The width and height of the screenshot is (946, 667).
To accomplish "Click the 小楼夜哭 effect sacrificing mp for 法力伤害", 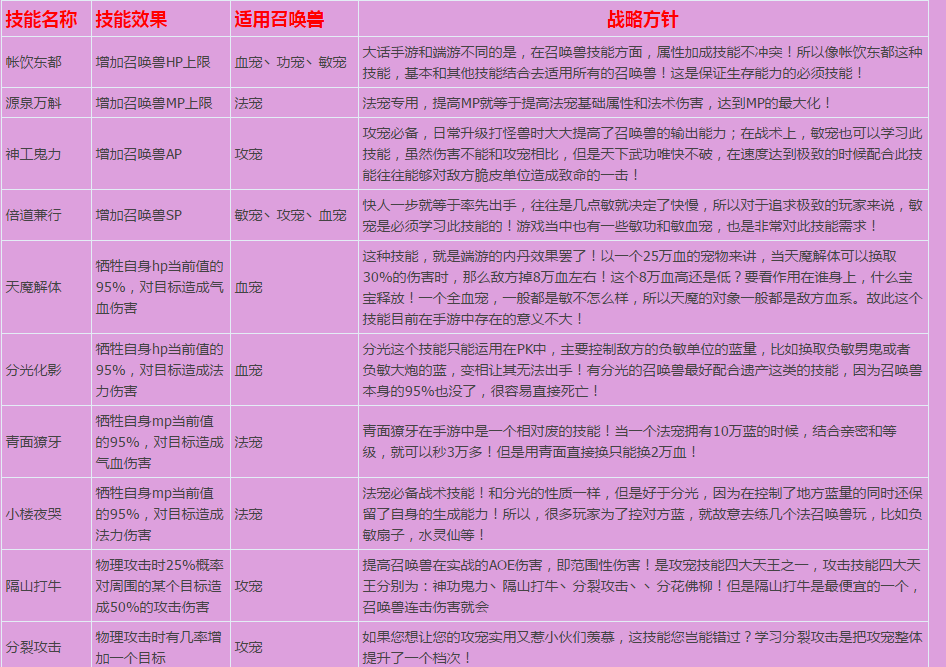I will [x=159, y=514].
